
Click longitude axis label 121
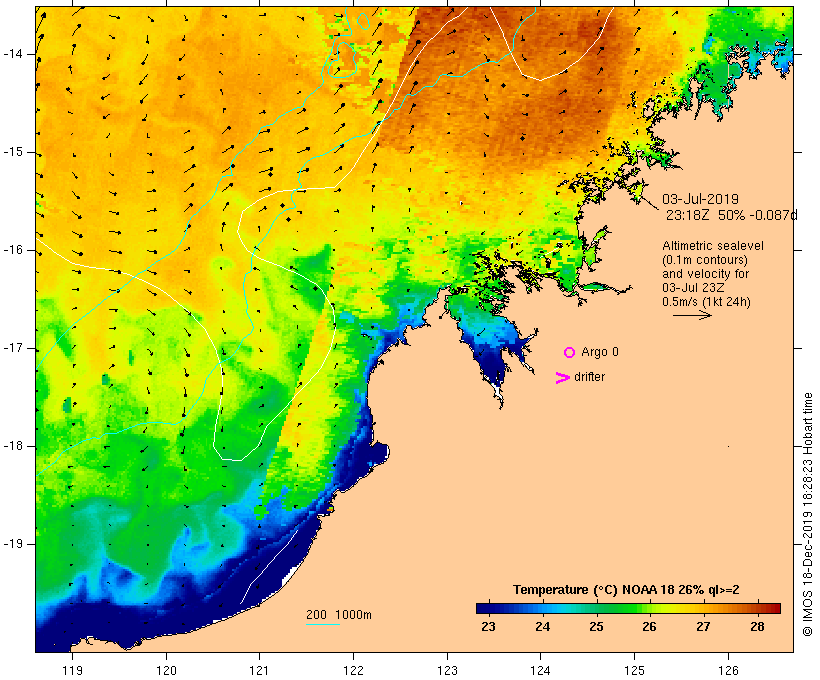coord(259,670)
